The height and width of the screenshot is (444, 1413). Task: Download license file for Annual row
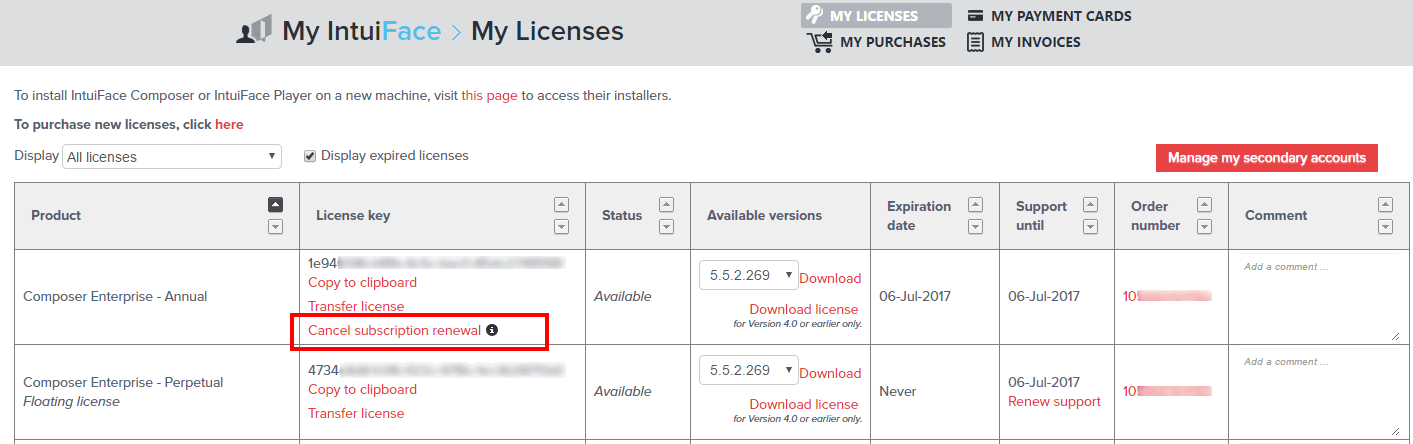(804, 309)
